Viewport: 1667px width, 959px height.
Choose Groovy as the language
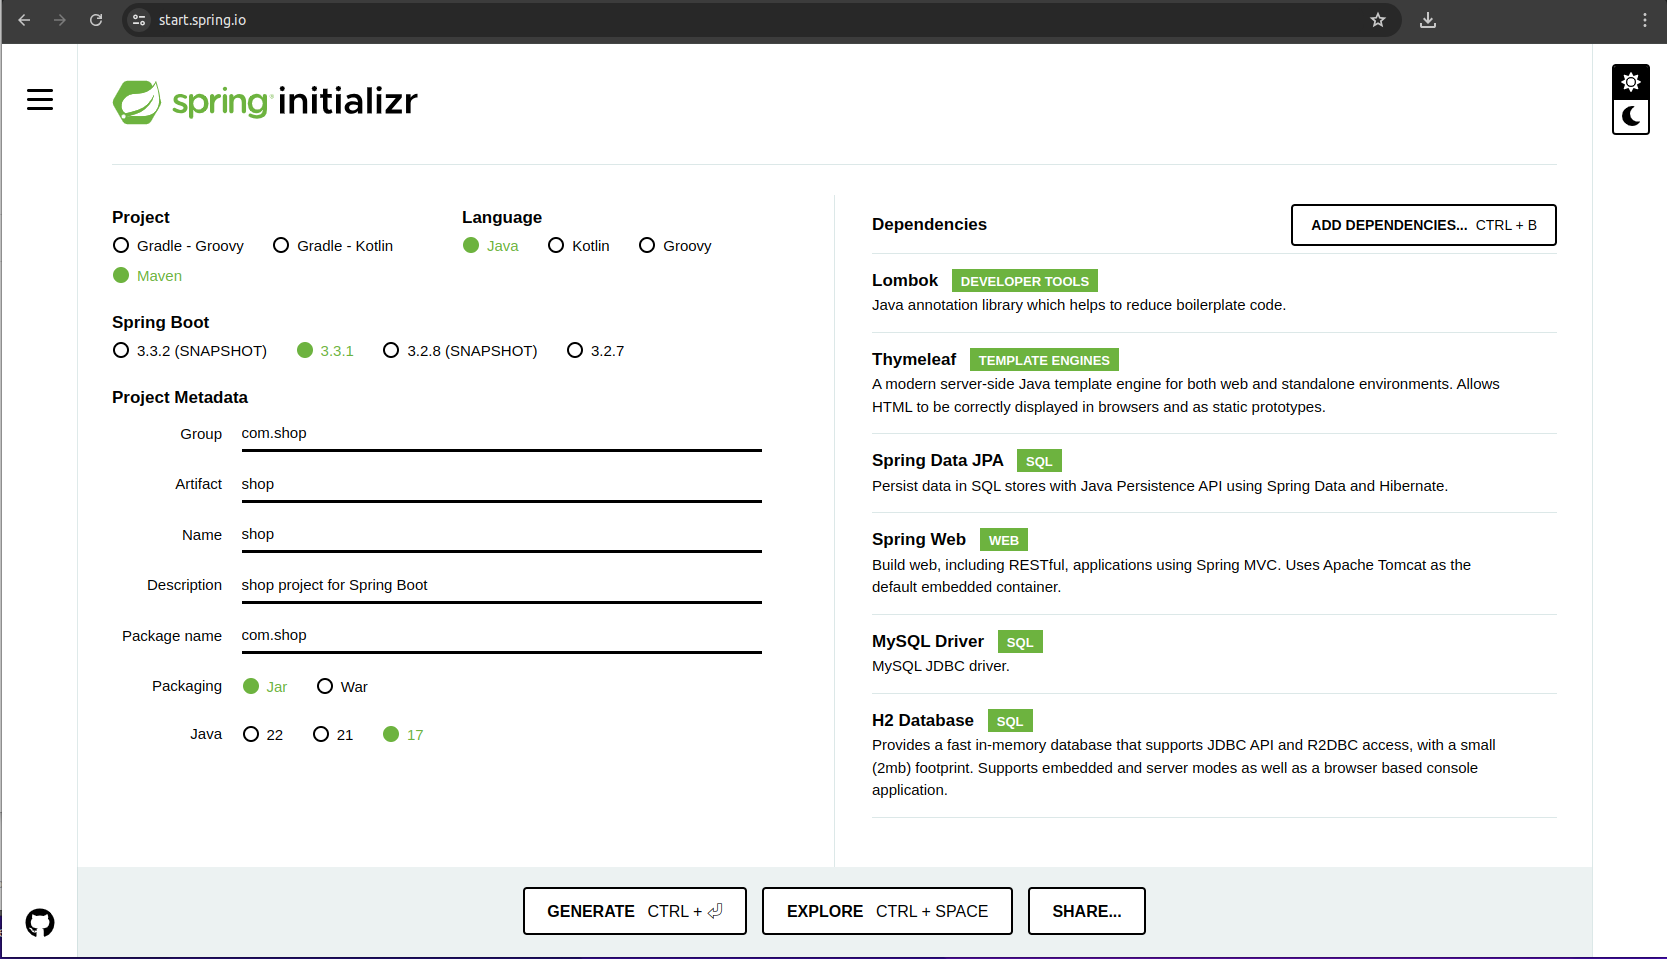pos(675,246)
